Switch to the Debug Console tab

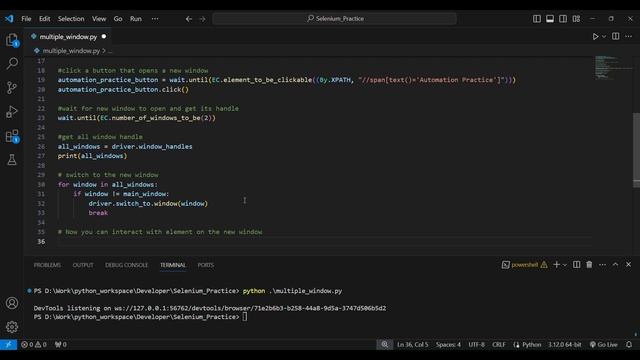127,265
